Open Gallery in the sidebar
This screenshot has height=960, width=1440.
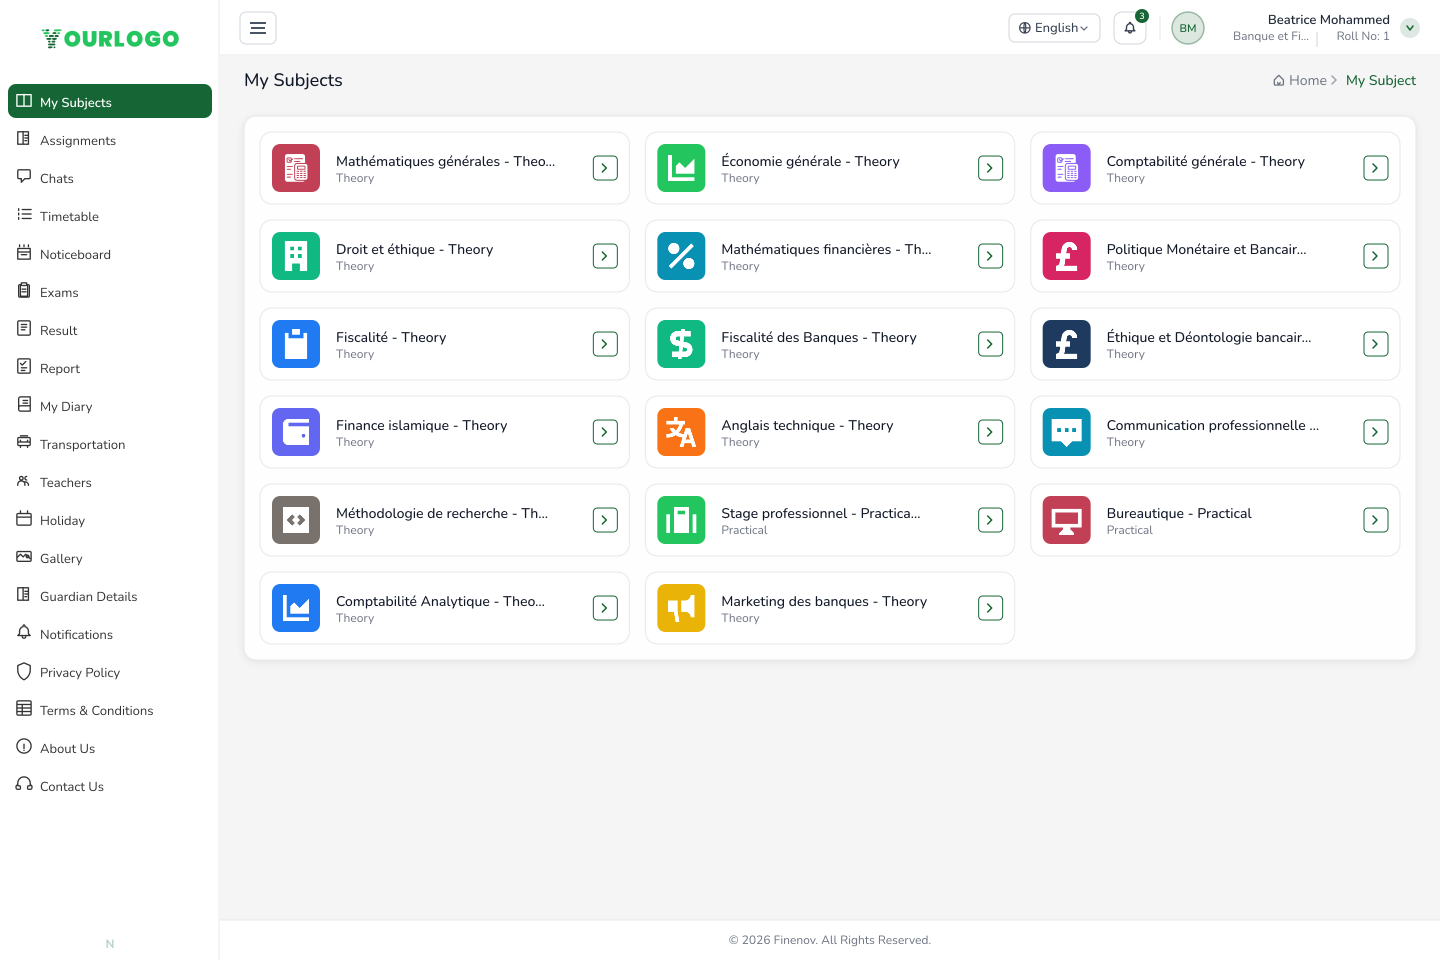(x=110, y=558)
